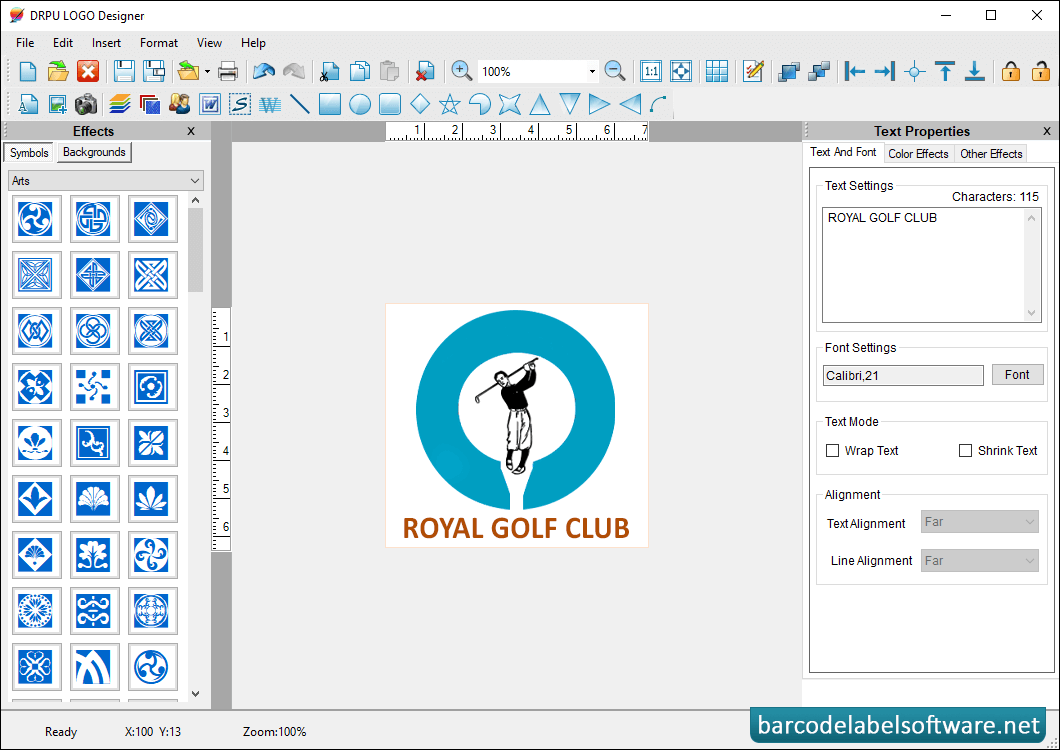Click the Calibri,21 font field

[x=903, y=375]
